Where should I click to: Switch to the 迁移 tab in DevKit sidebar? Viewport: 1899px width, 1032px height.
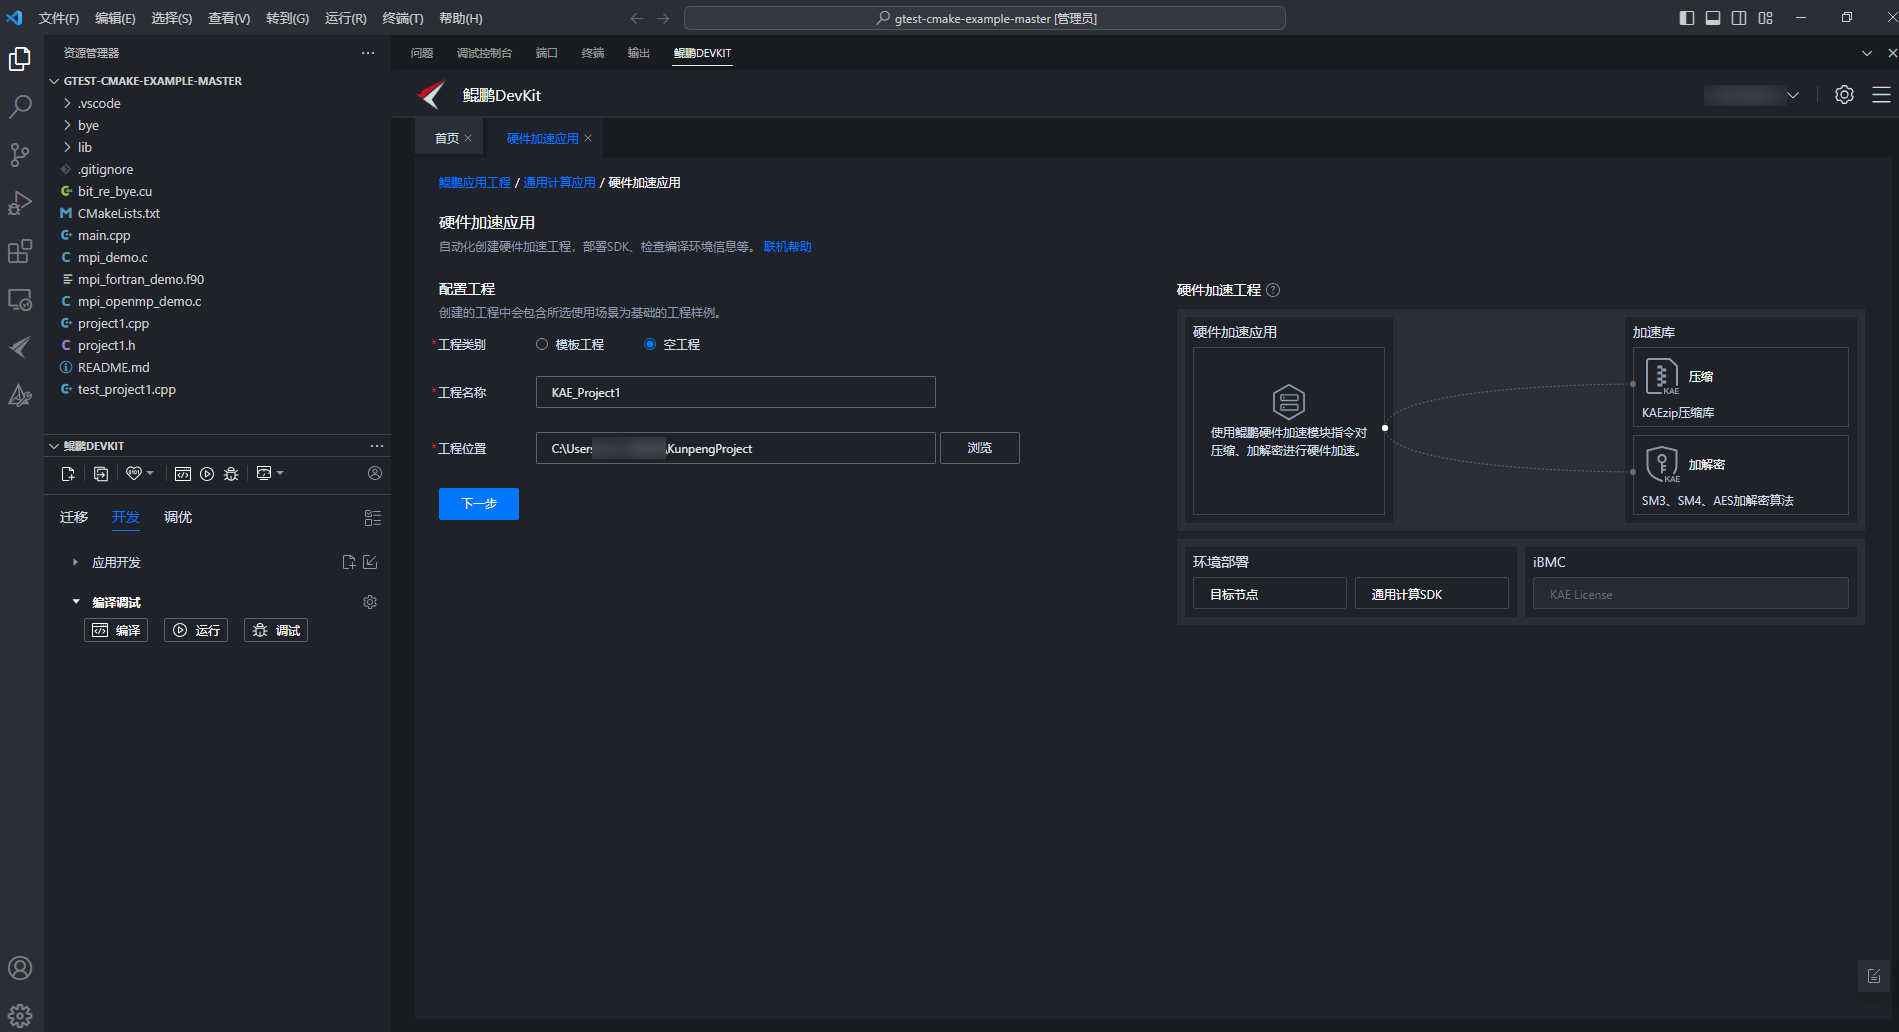click(x=74, y=517)
